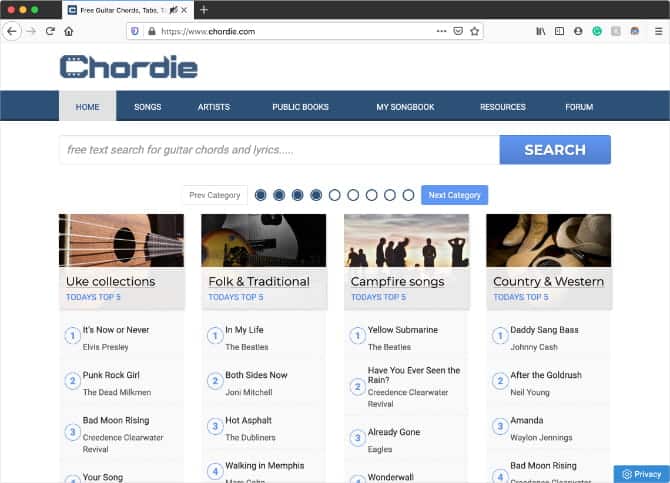Click the chords and lyrics search field

point(279,150)
